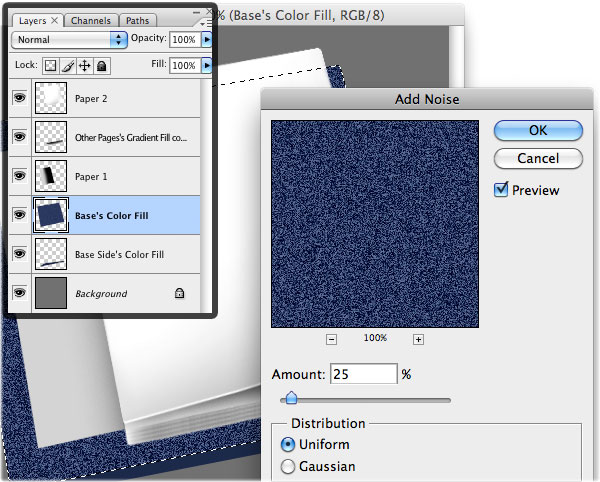The height and width of the screenshot is (482, 600).
Task: Select the Paper 1 layer thumbnail
Action: click(51, 176)
